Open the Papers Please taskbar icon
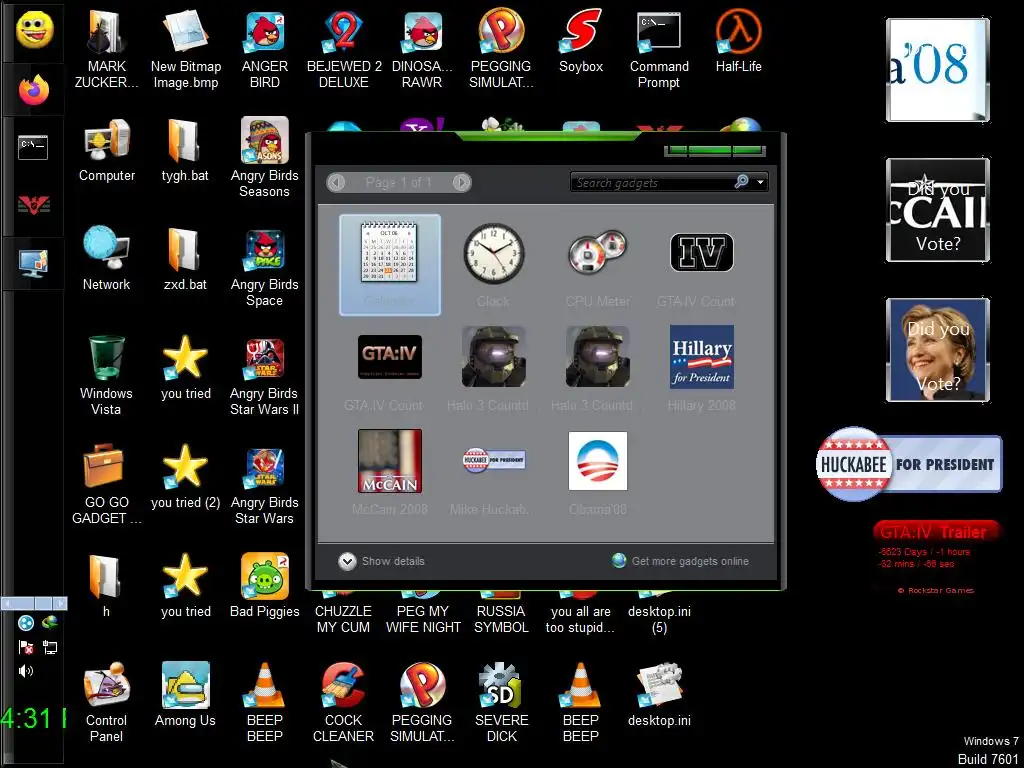The width and height of the screenshot is (1024, 768). coord(34,206)
